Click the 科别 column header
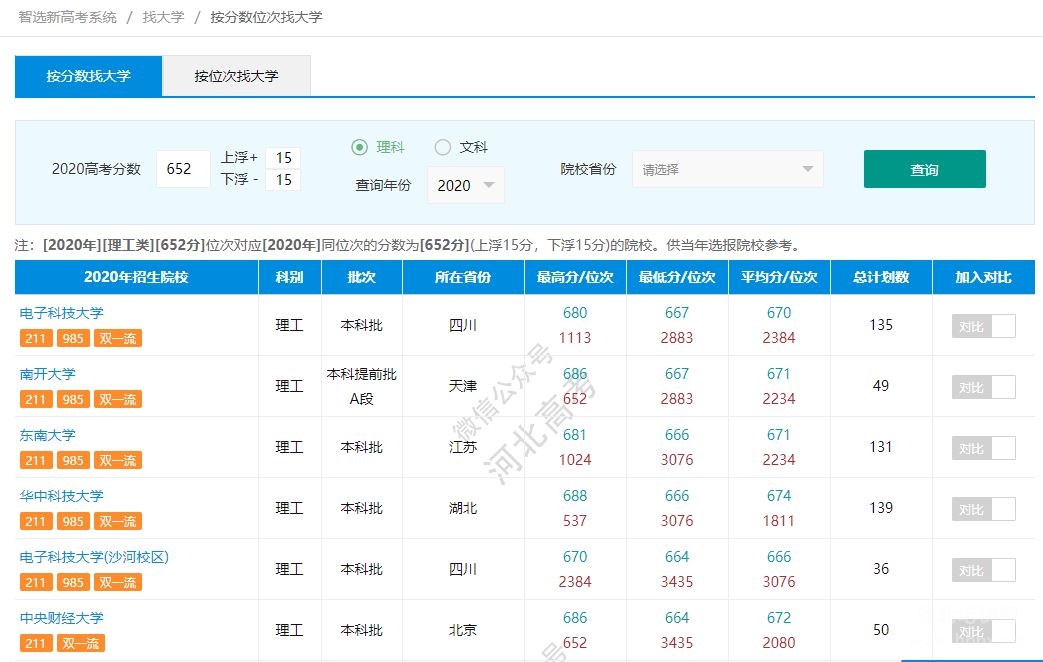1043x662 pixels. pyautogui.click(x=289, y=277)
